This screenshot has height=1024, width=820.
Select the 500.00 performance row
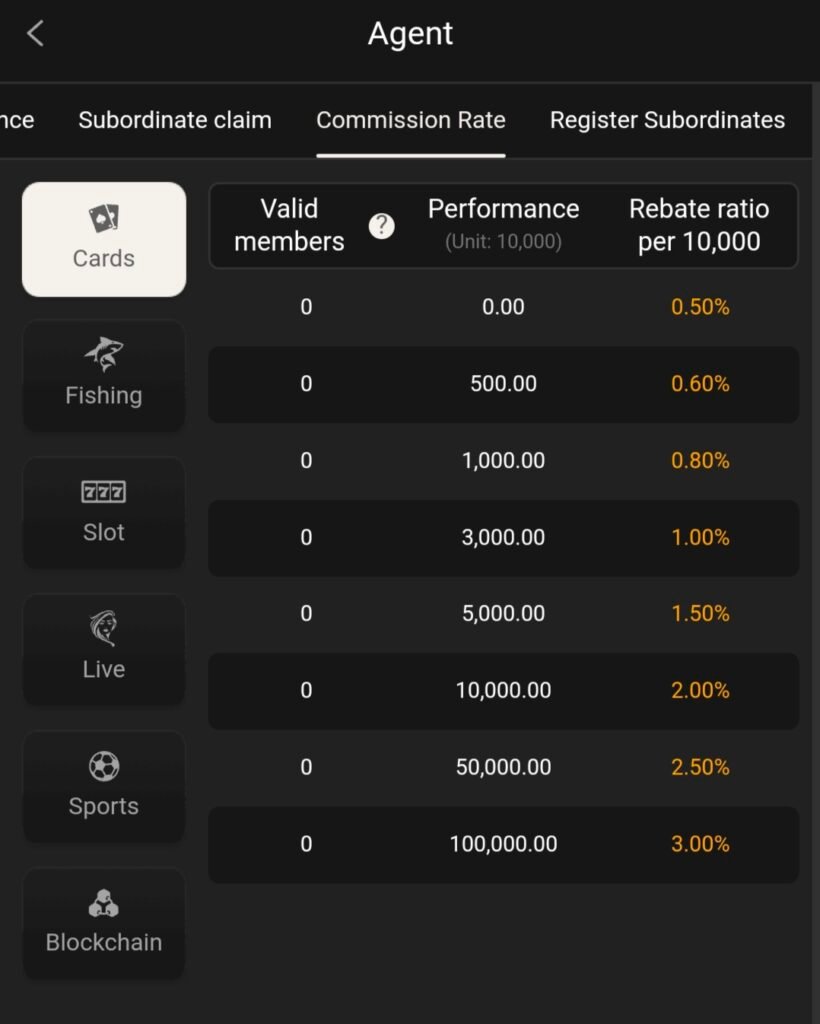point(503,385)
